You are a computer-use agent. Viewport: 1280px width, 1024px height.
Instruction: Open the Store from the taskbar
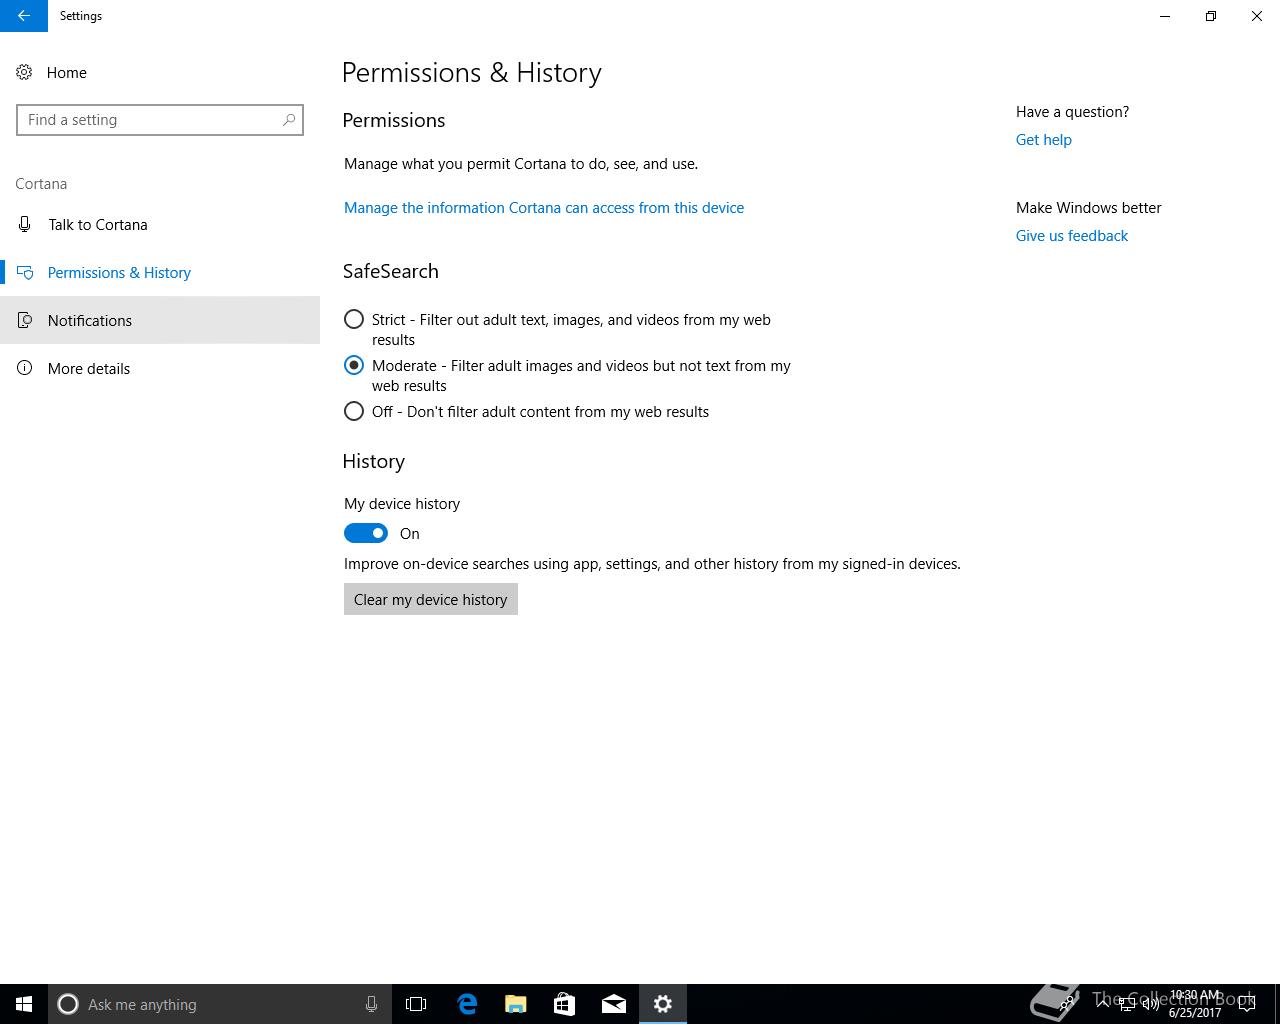click(x=565, y=1004)
